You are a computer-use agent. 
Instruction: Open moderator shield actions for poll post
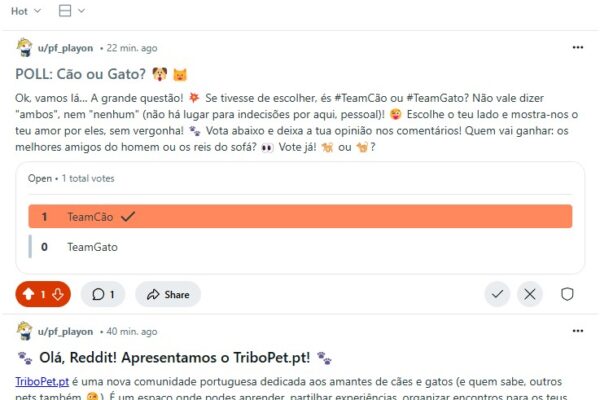(567, 294)
